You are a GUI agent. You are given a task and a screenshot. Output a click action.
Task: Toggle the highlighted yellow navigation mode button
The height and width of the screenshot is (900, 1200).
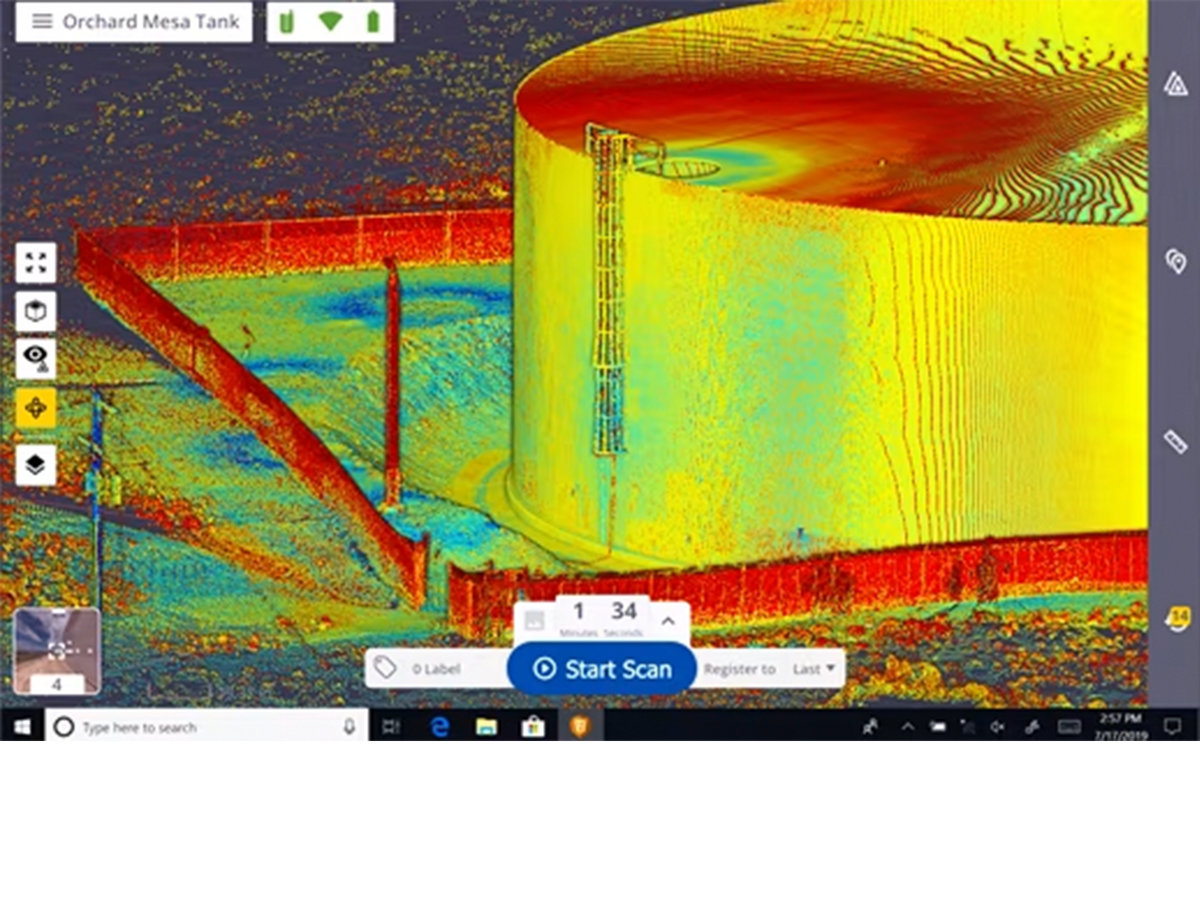[x=36, y=408]
